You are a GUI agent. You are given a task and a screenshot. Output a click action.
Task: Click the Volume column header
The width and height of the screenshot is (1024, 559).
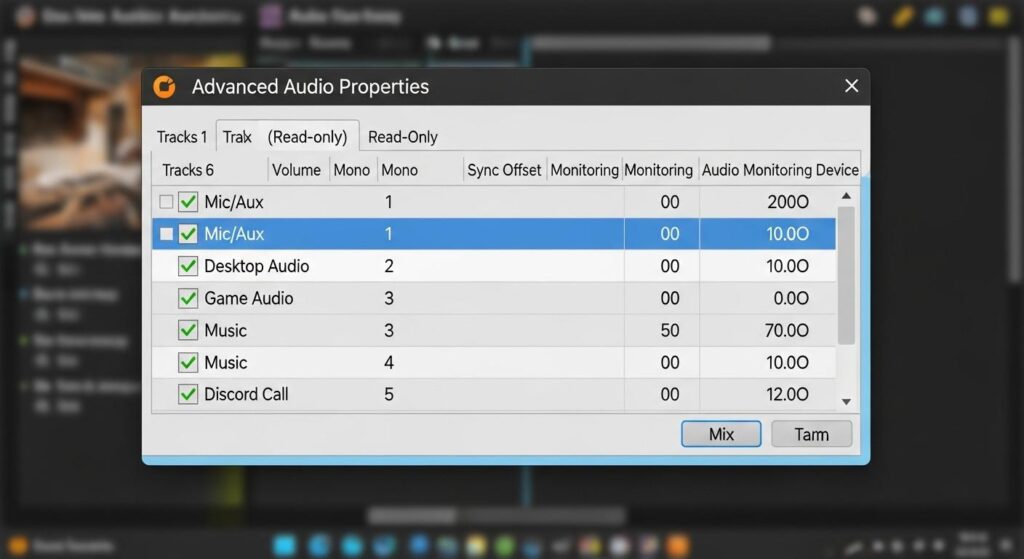click(x=296, y=170)
